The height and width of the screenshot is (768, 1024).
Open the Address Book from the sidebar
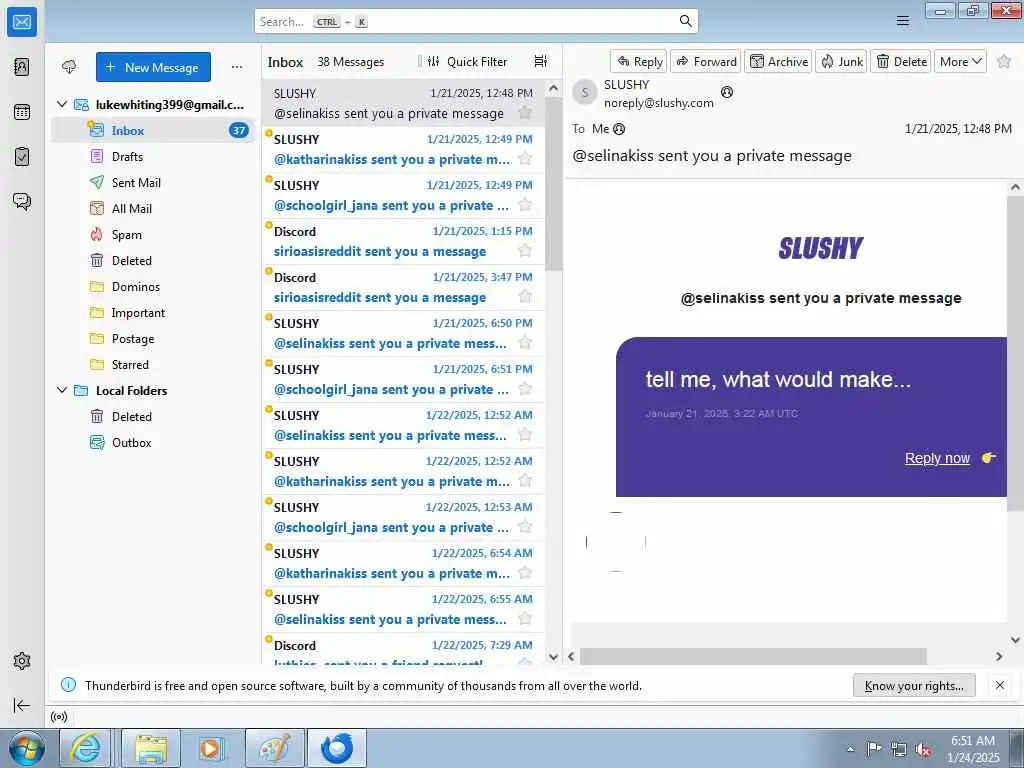click(22, 67)
